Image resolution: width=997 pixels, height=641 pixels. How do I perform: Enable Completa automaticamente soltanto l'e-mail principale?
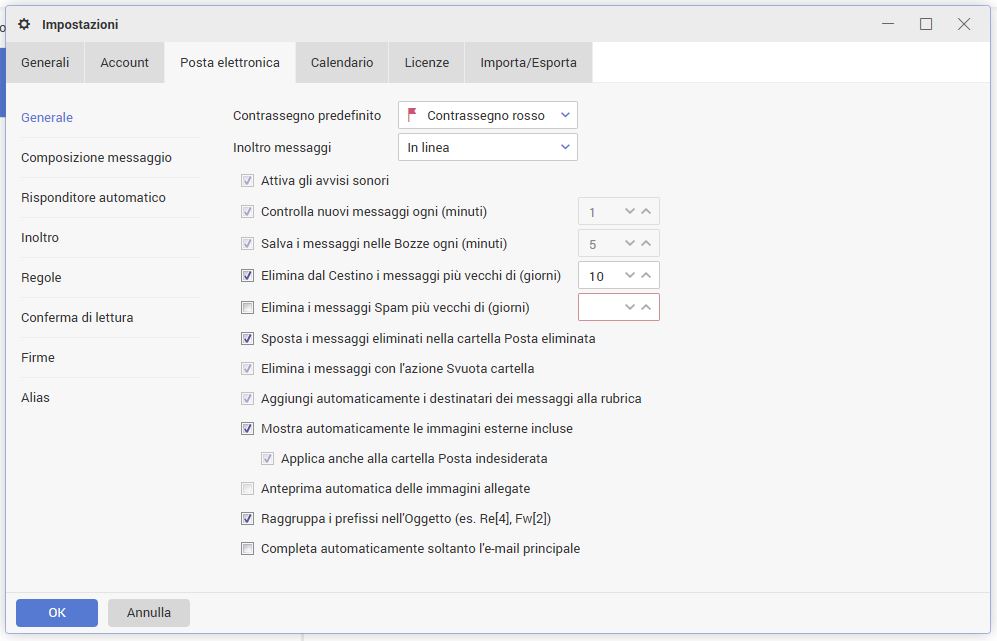pos(248,549)
